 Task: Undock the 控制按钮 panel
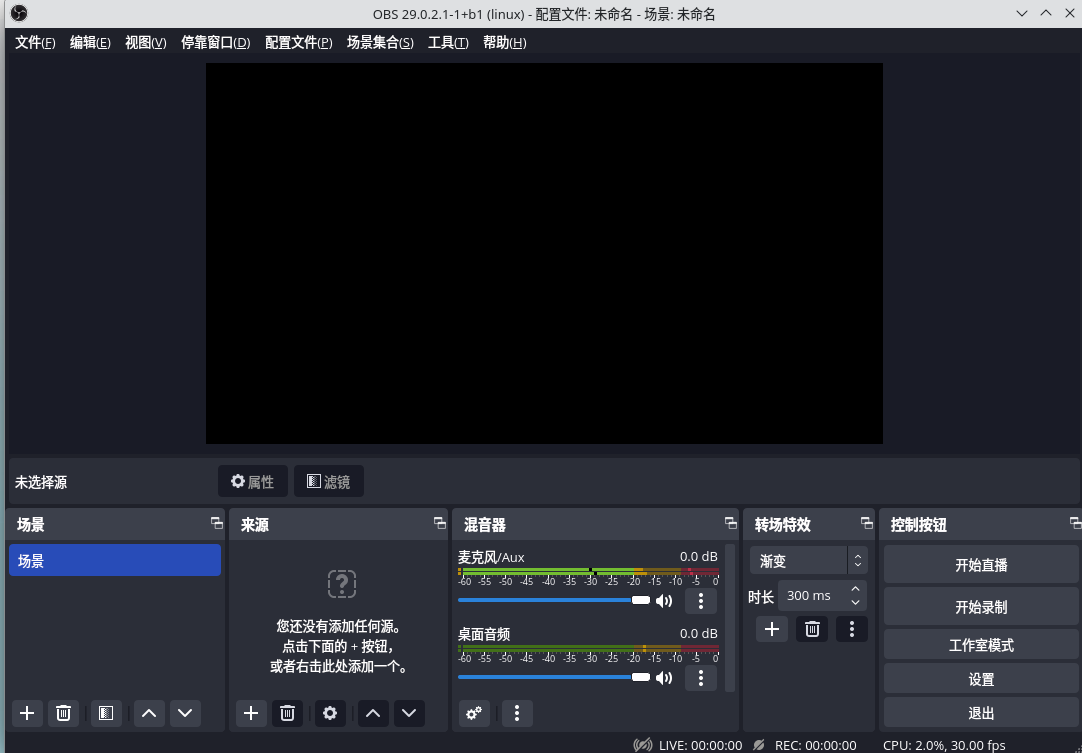pyautogui.click(x=1075, y=523)
